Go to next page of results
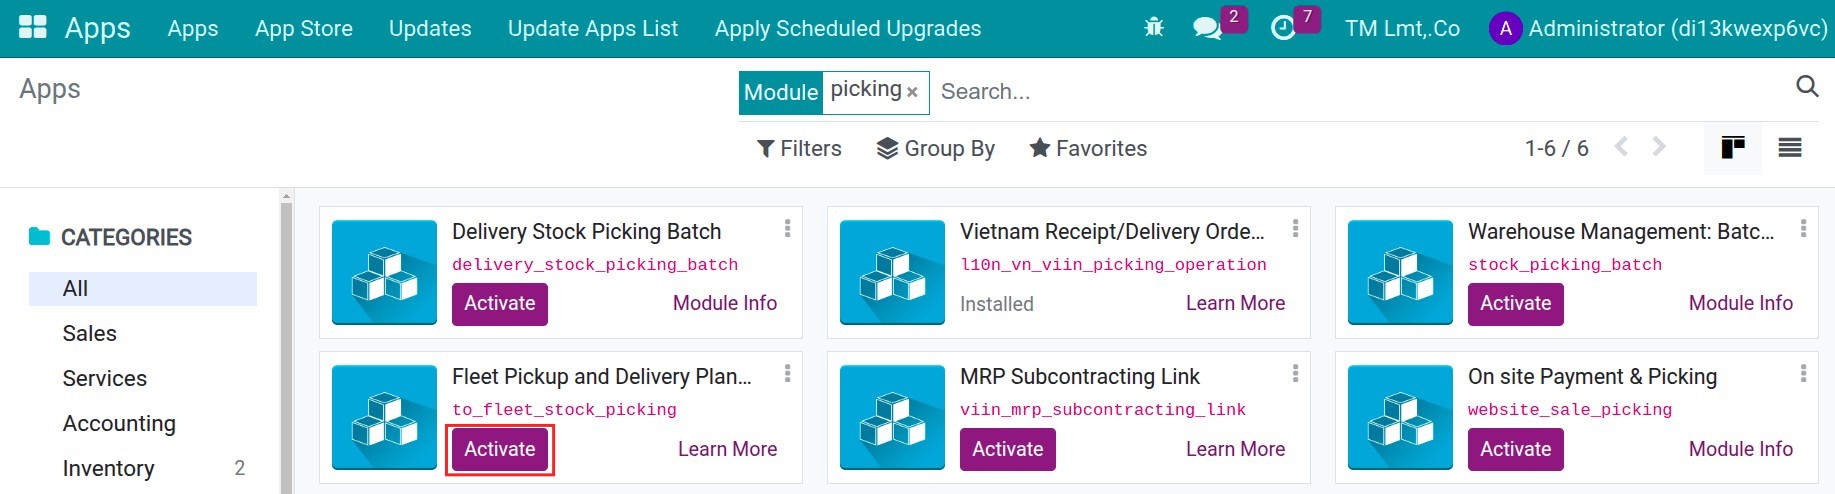Screen dimensions: 1835x494 1659,147
